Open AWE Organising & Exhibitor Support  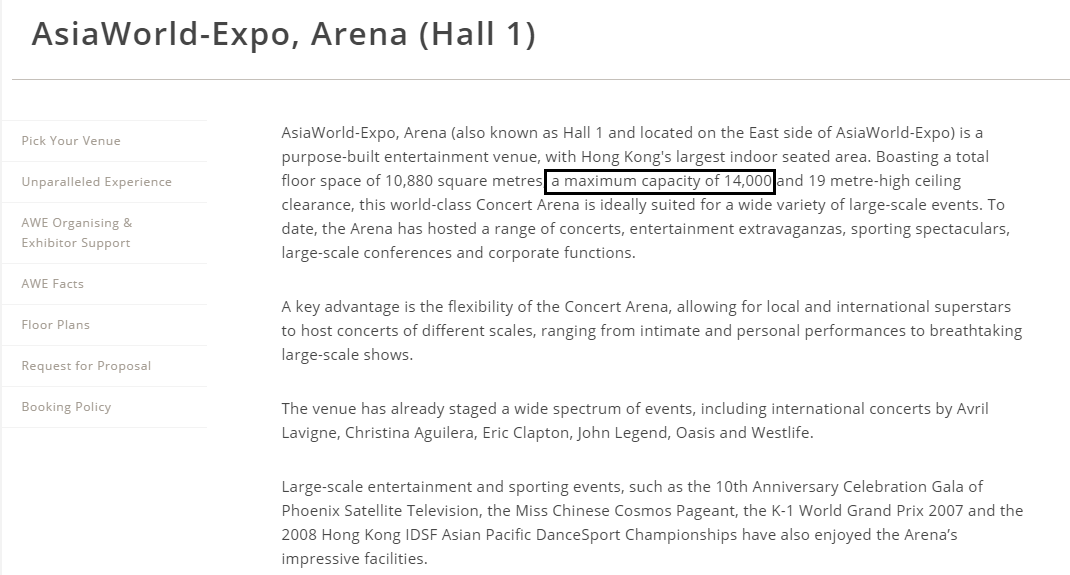click(x=76, y=233)
